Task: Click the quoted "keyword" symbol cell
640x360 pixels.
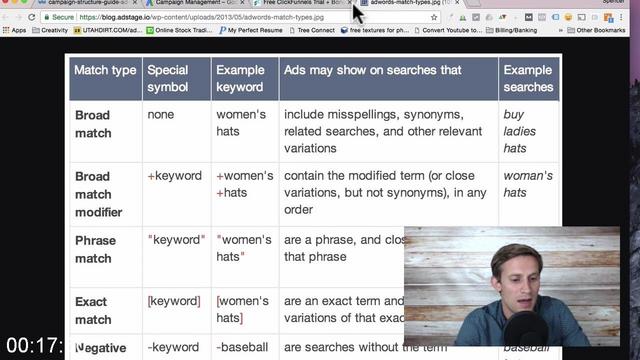Action: pos(176,240)
